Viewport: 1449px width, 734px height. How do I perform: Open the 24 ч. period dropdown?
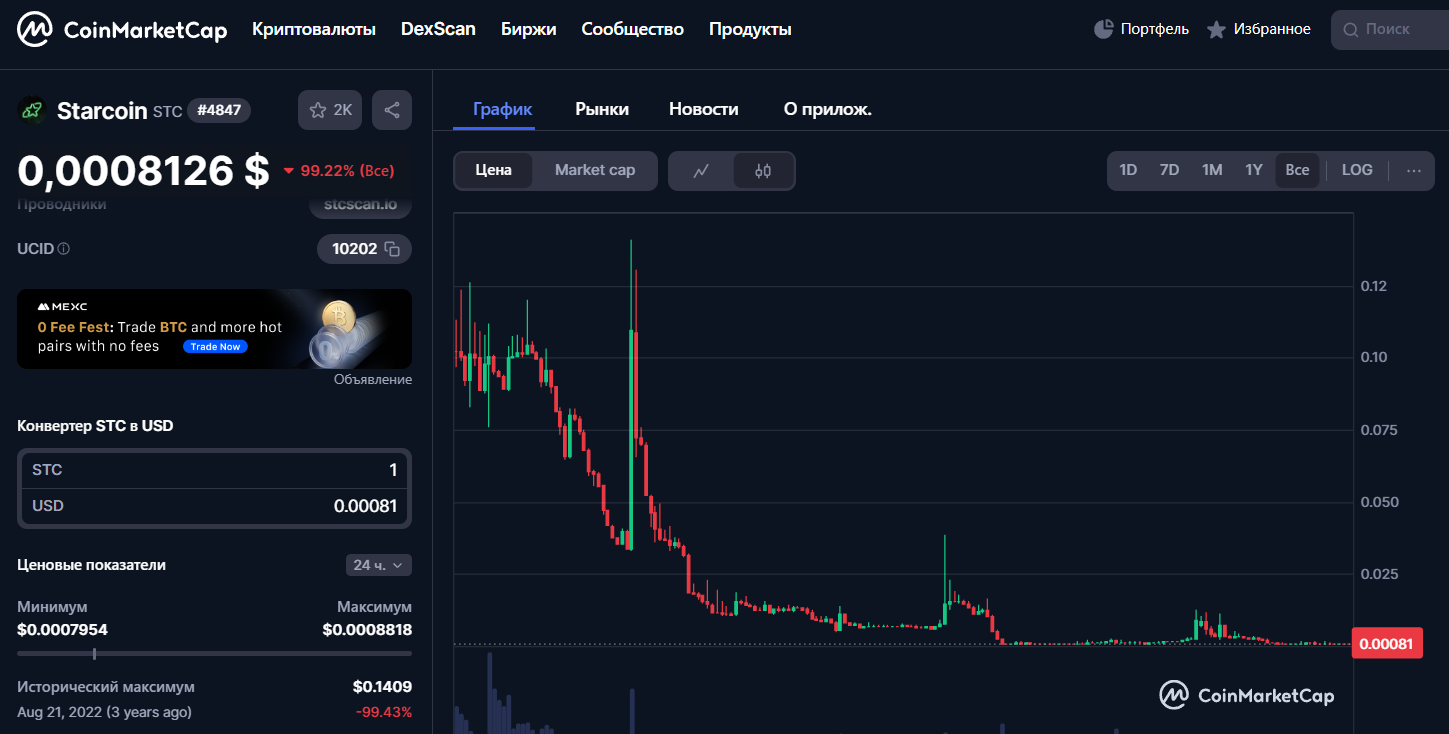tap(378, 565)
